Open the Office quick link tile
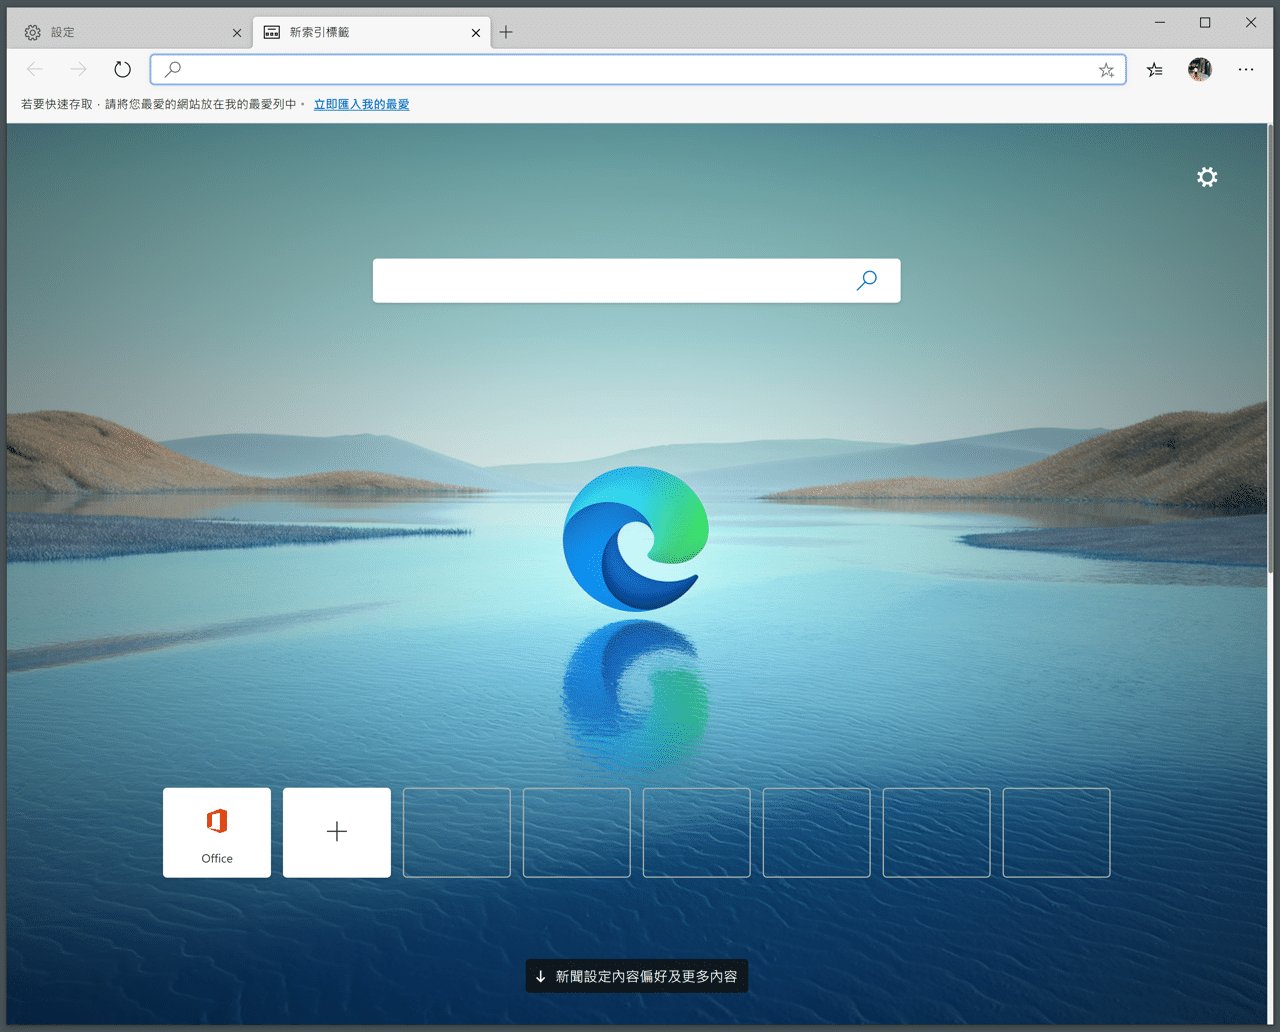 coord(217,833)
